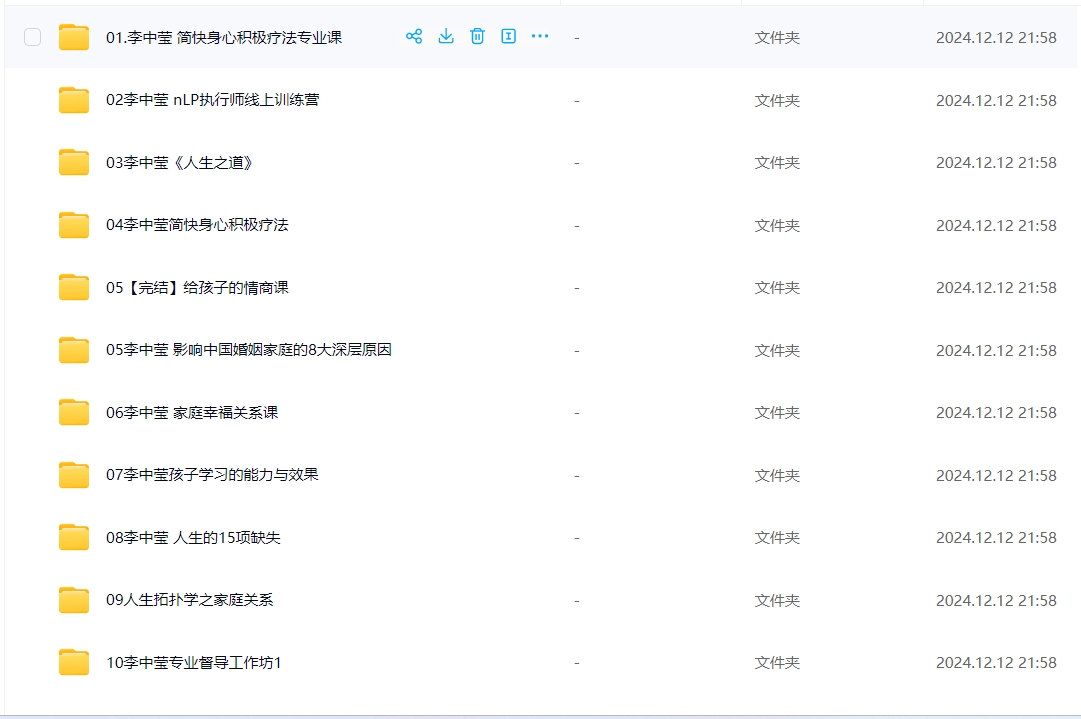This screenshot has width=1081, height=719.
Task: Click the folder icon for 01.李中莹 简快身心积极疗法专业课
Action: pos(74,37)
